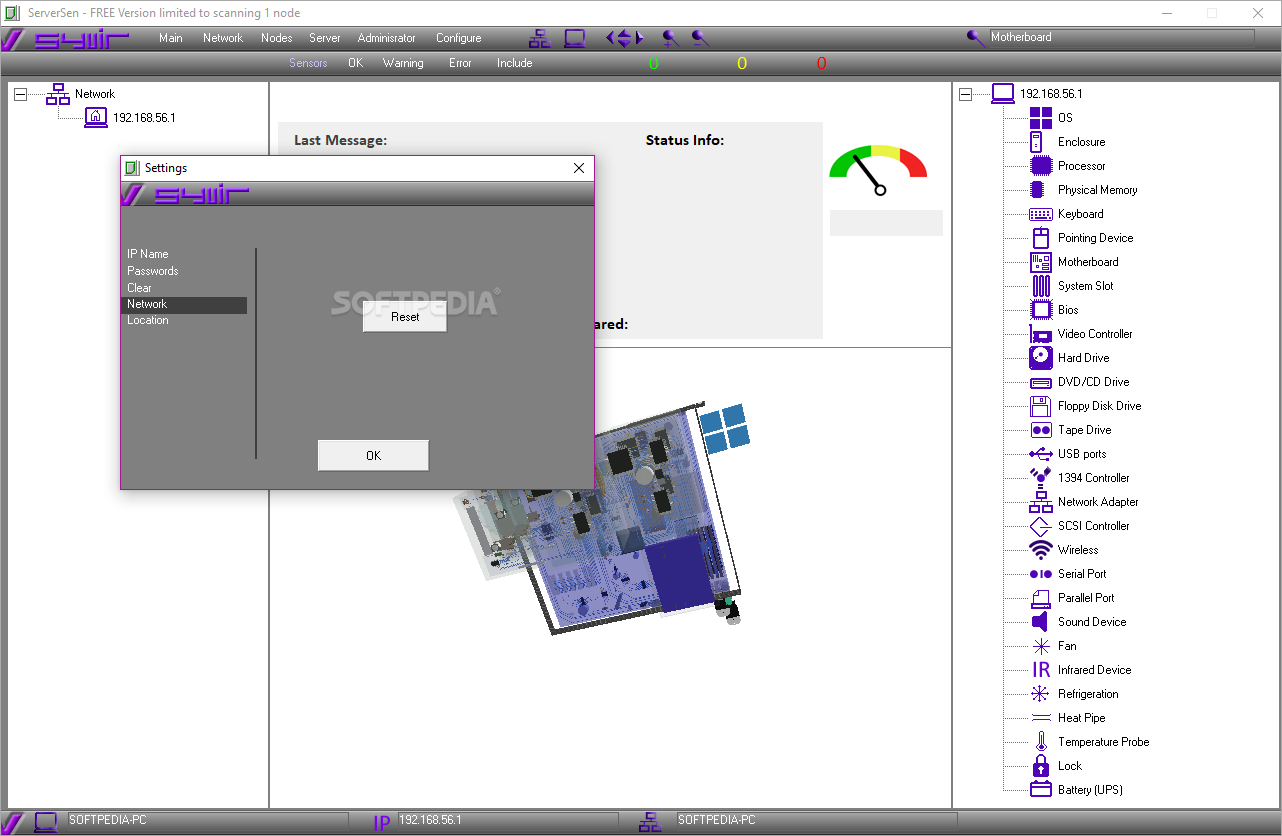This screenshot has height=836, width=1282.
Task: Select the Infrared Device item
Action: (x=1094, y=670)
